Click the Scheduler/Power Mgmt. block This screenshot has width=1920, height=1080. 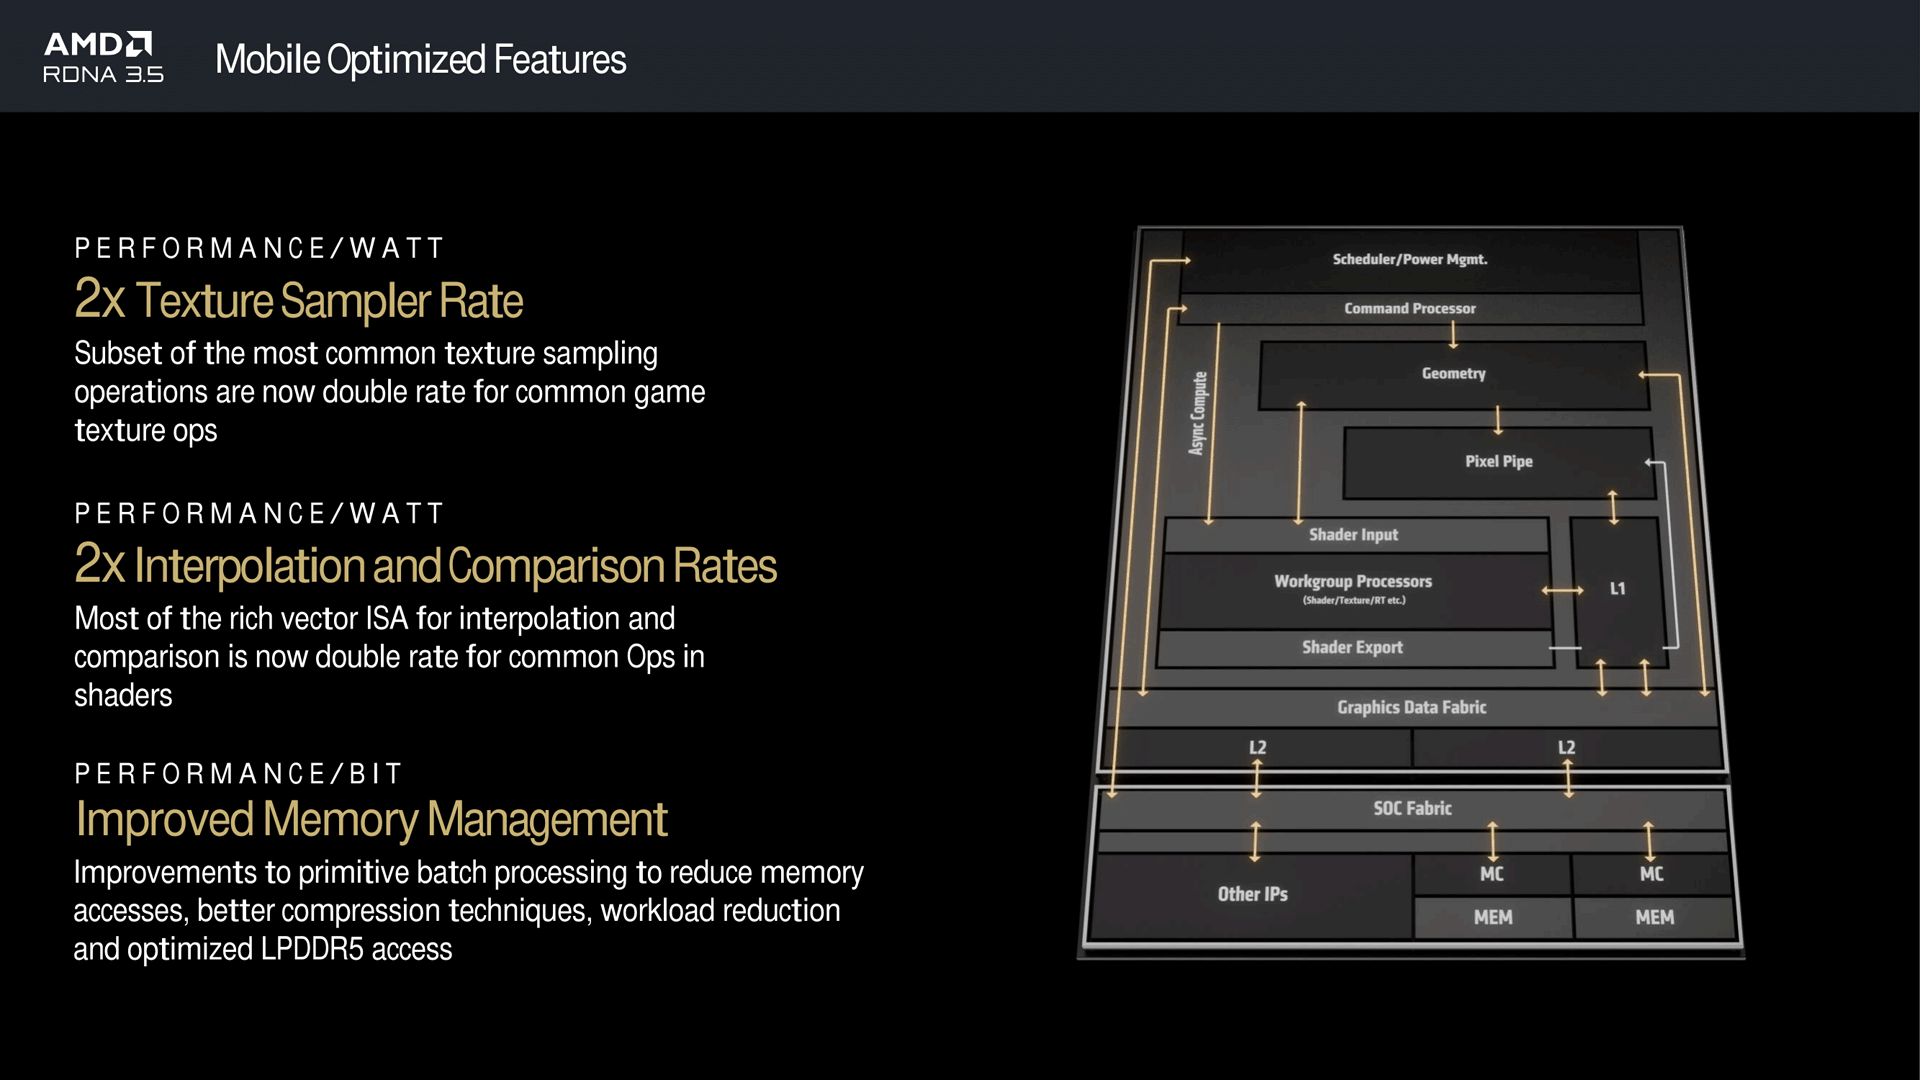point(1409,260)
